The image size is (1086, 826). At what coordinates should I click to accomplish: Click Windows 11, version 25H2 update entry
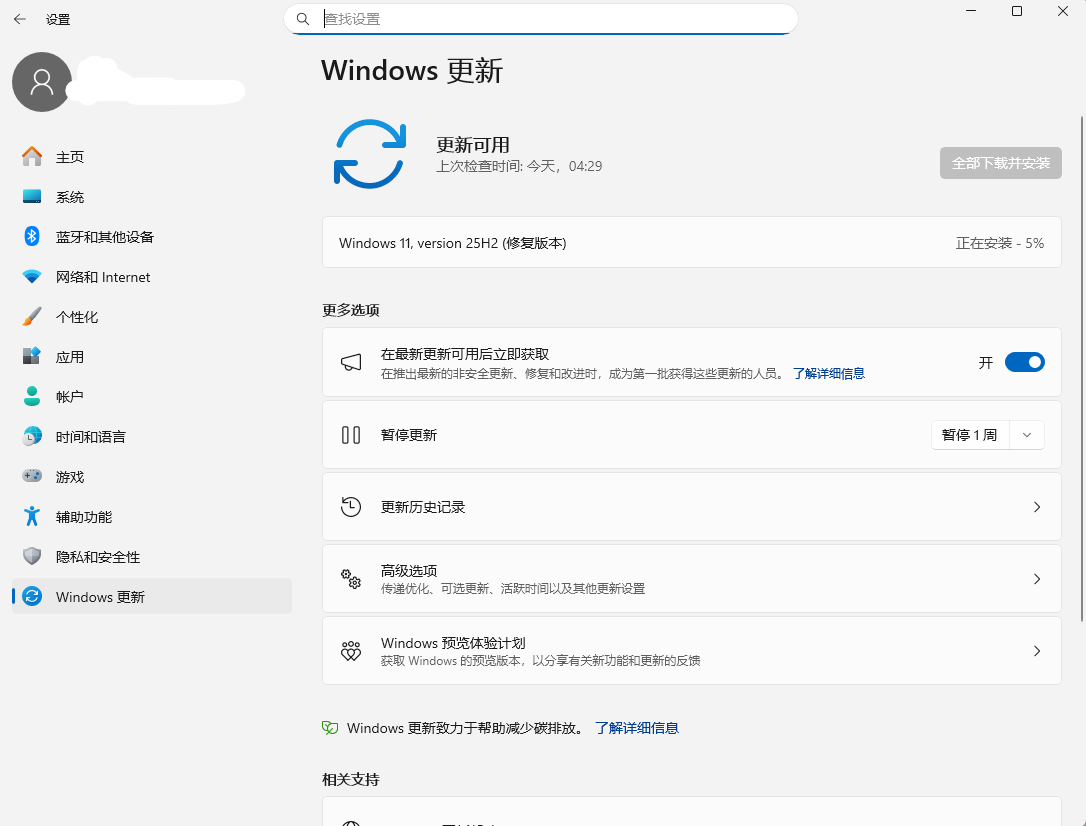click(x=692, y=242)
